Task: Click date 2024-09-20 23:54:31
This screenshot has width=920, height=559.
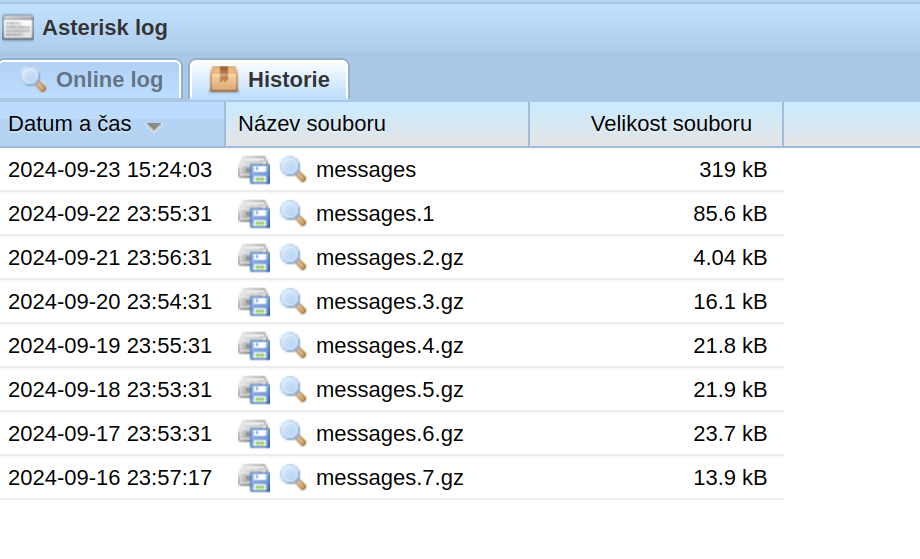Action: pos(110,301)
